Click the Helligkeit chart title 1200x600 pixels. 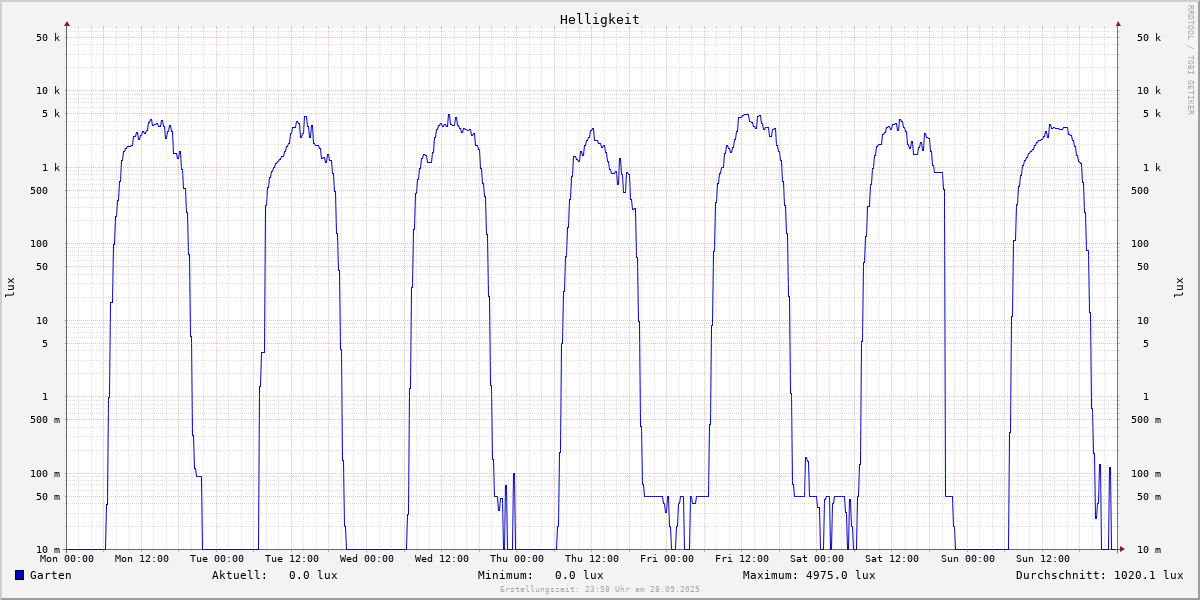point(599,19)
